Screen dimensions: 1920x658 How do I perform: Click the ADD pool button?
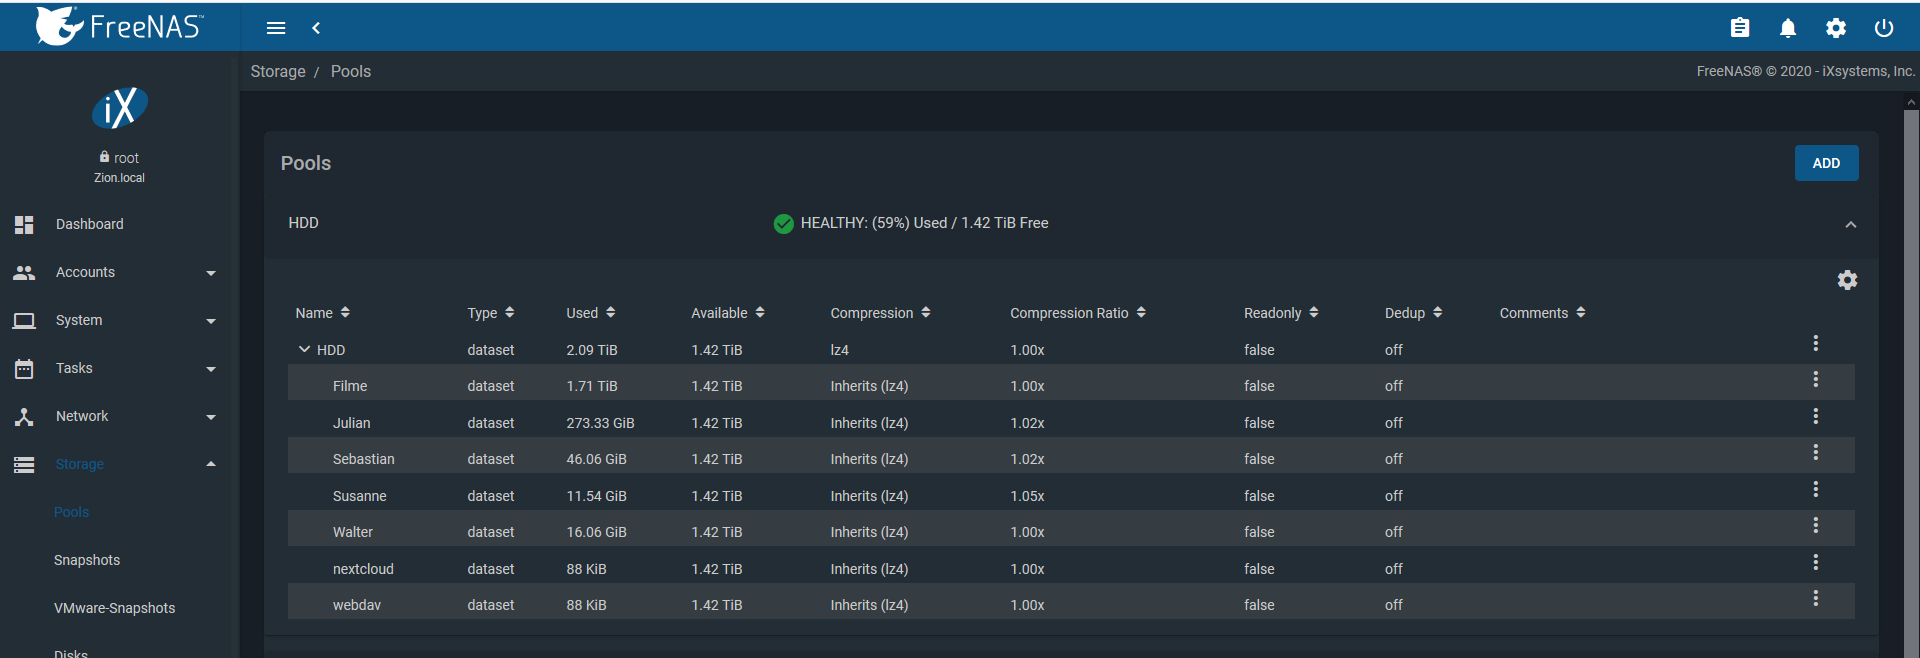(1826, 163)
